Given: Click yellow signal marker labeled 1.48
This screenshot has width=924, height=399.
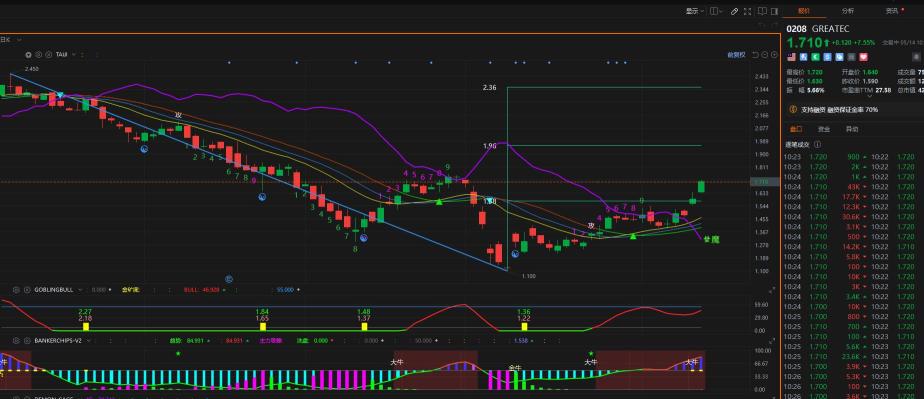Looking at the screenshot, I should click(364, 327).
